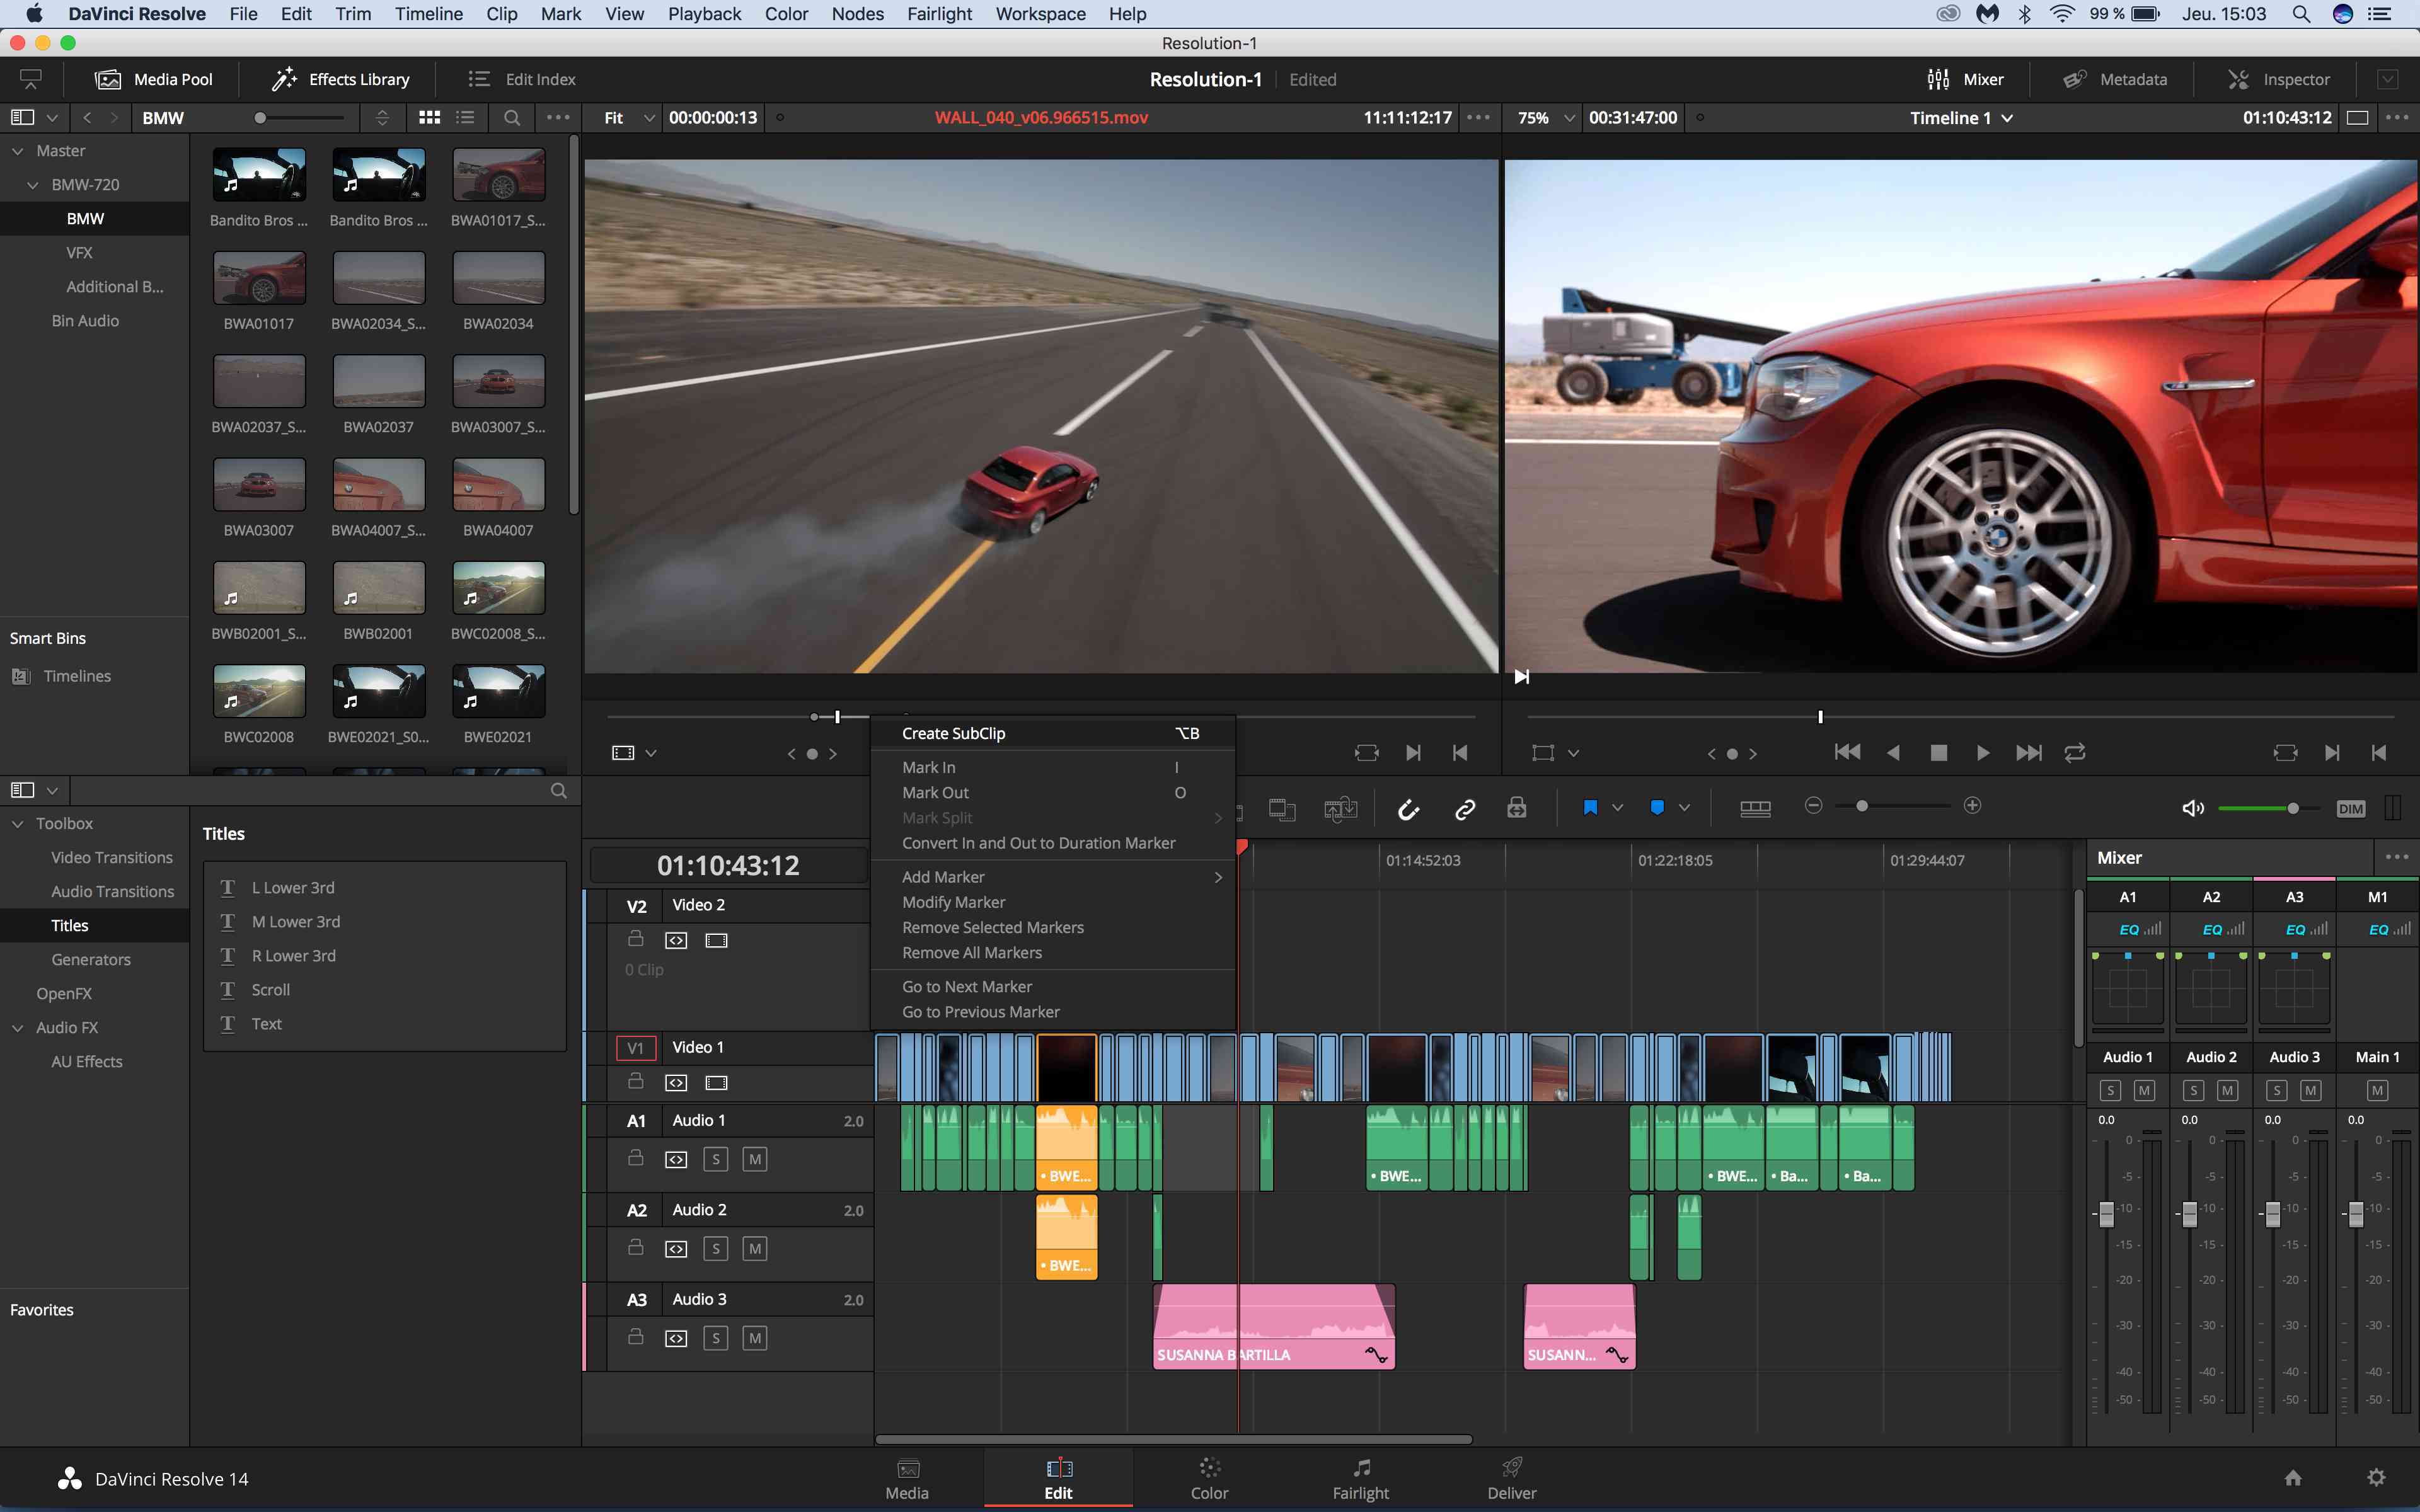Collapse the BMW-720 bin folder
Viewport: 2420px width, 1512px height.
[32, 185]
